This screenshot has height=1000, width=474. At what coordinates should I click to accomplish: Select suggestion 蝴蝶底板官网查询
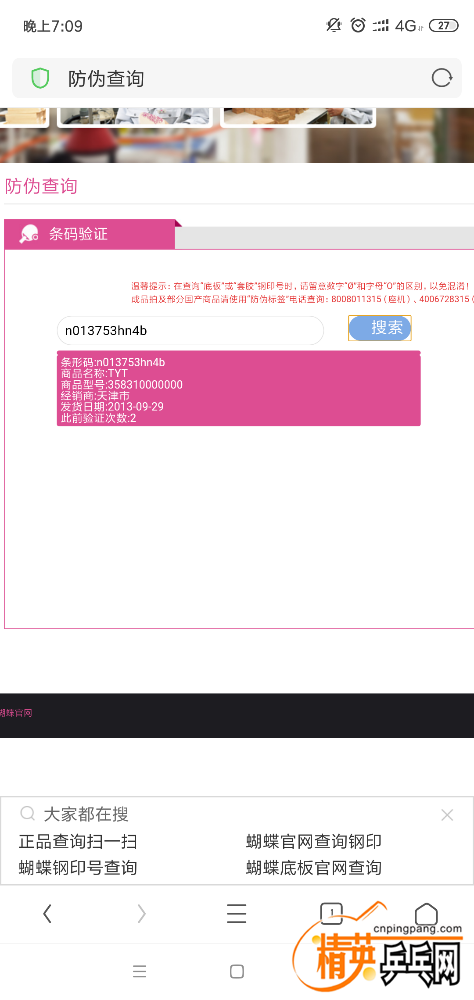click(x=314, y=867)
